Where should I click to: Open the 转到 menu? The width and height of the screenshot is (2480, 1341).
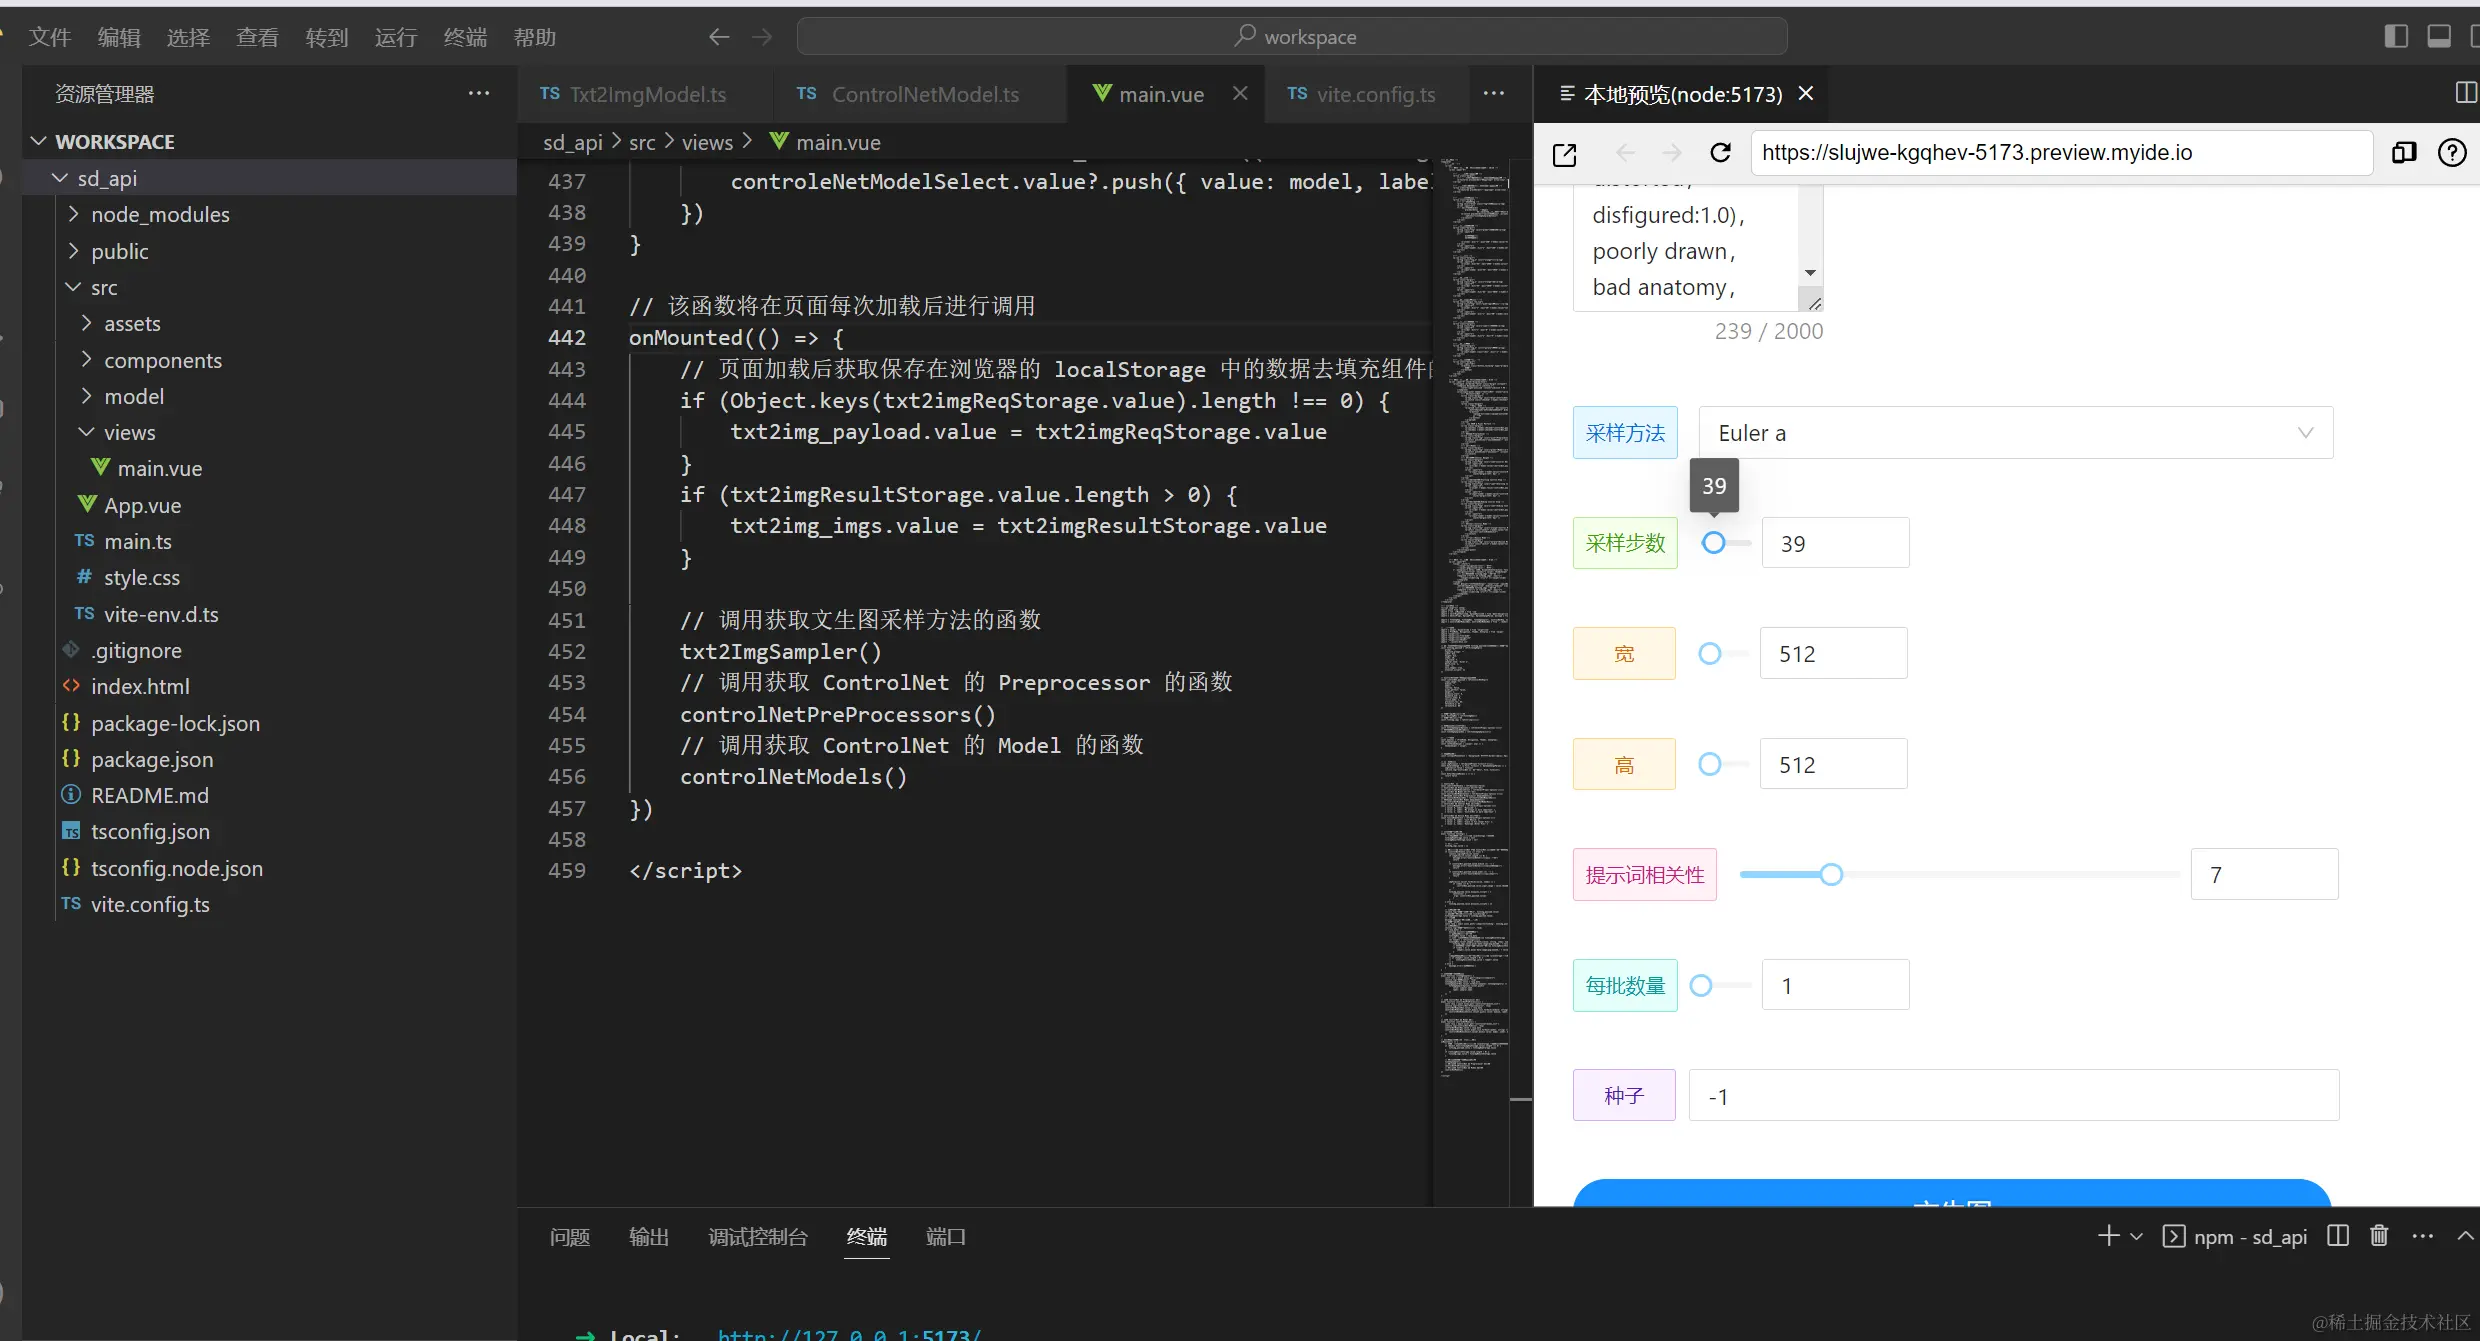[327, 37]
